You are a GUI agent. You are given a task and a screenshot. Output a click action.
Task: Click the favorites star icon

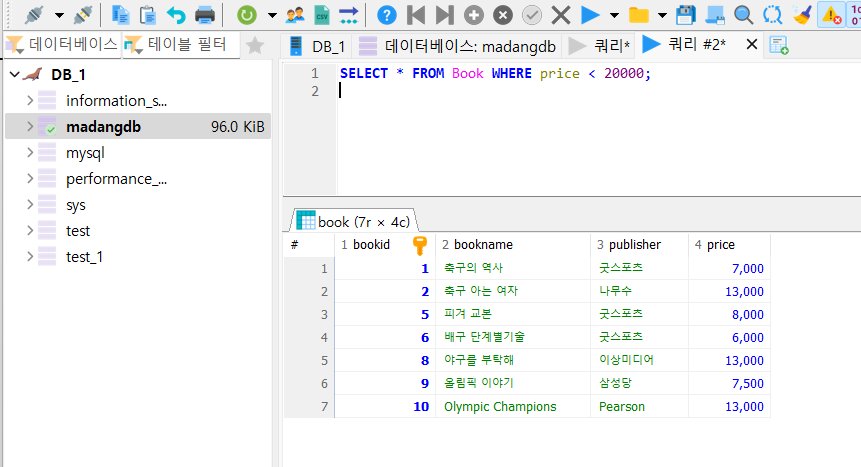point(255,45)
